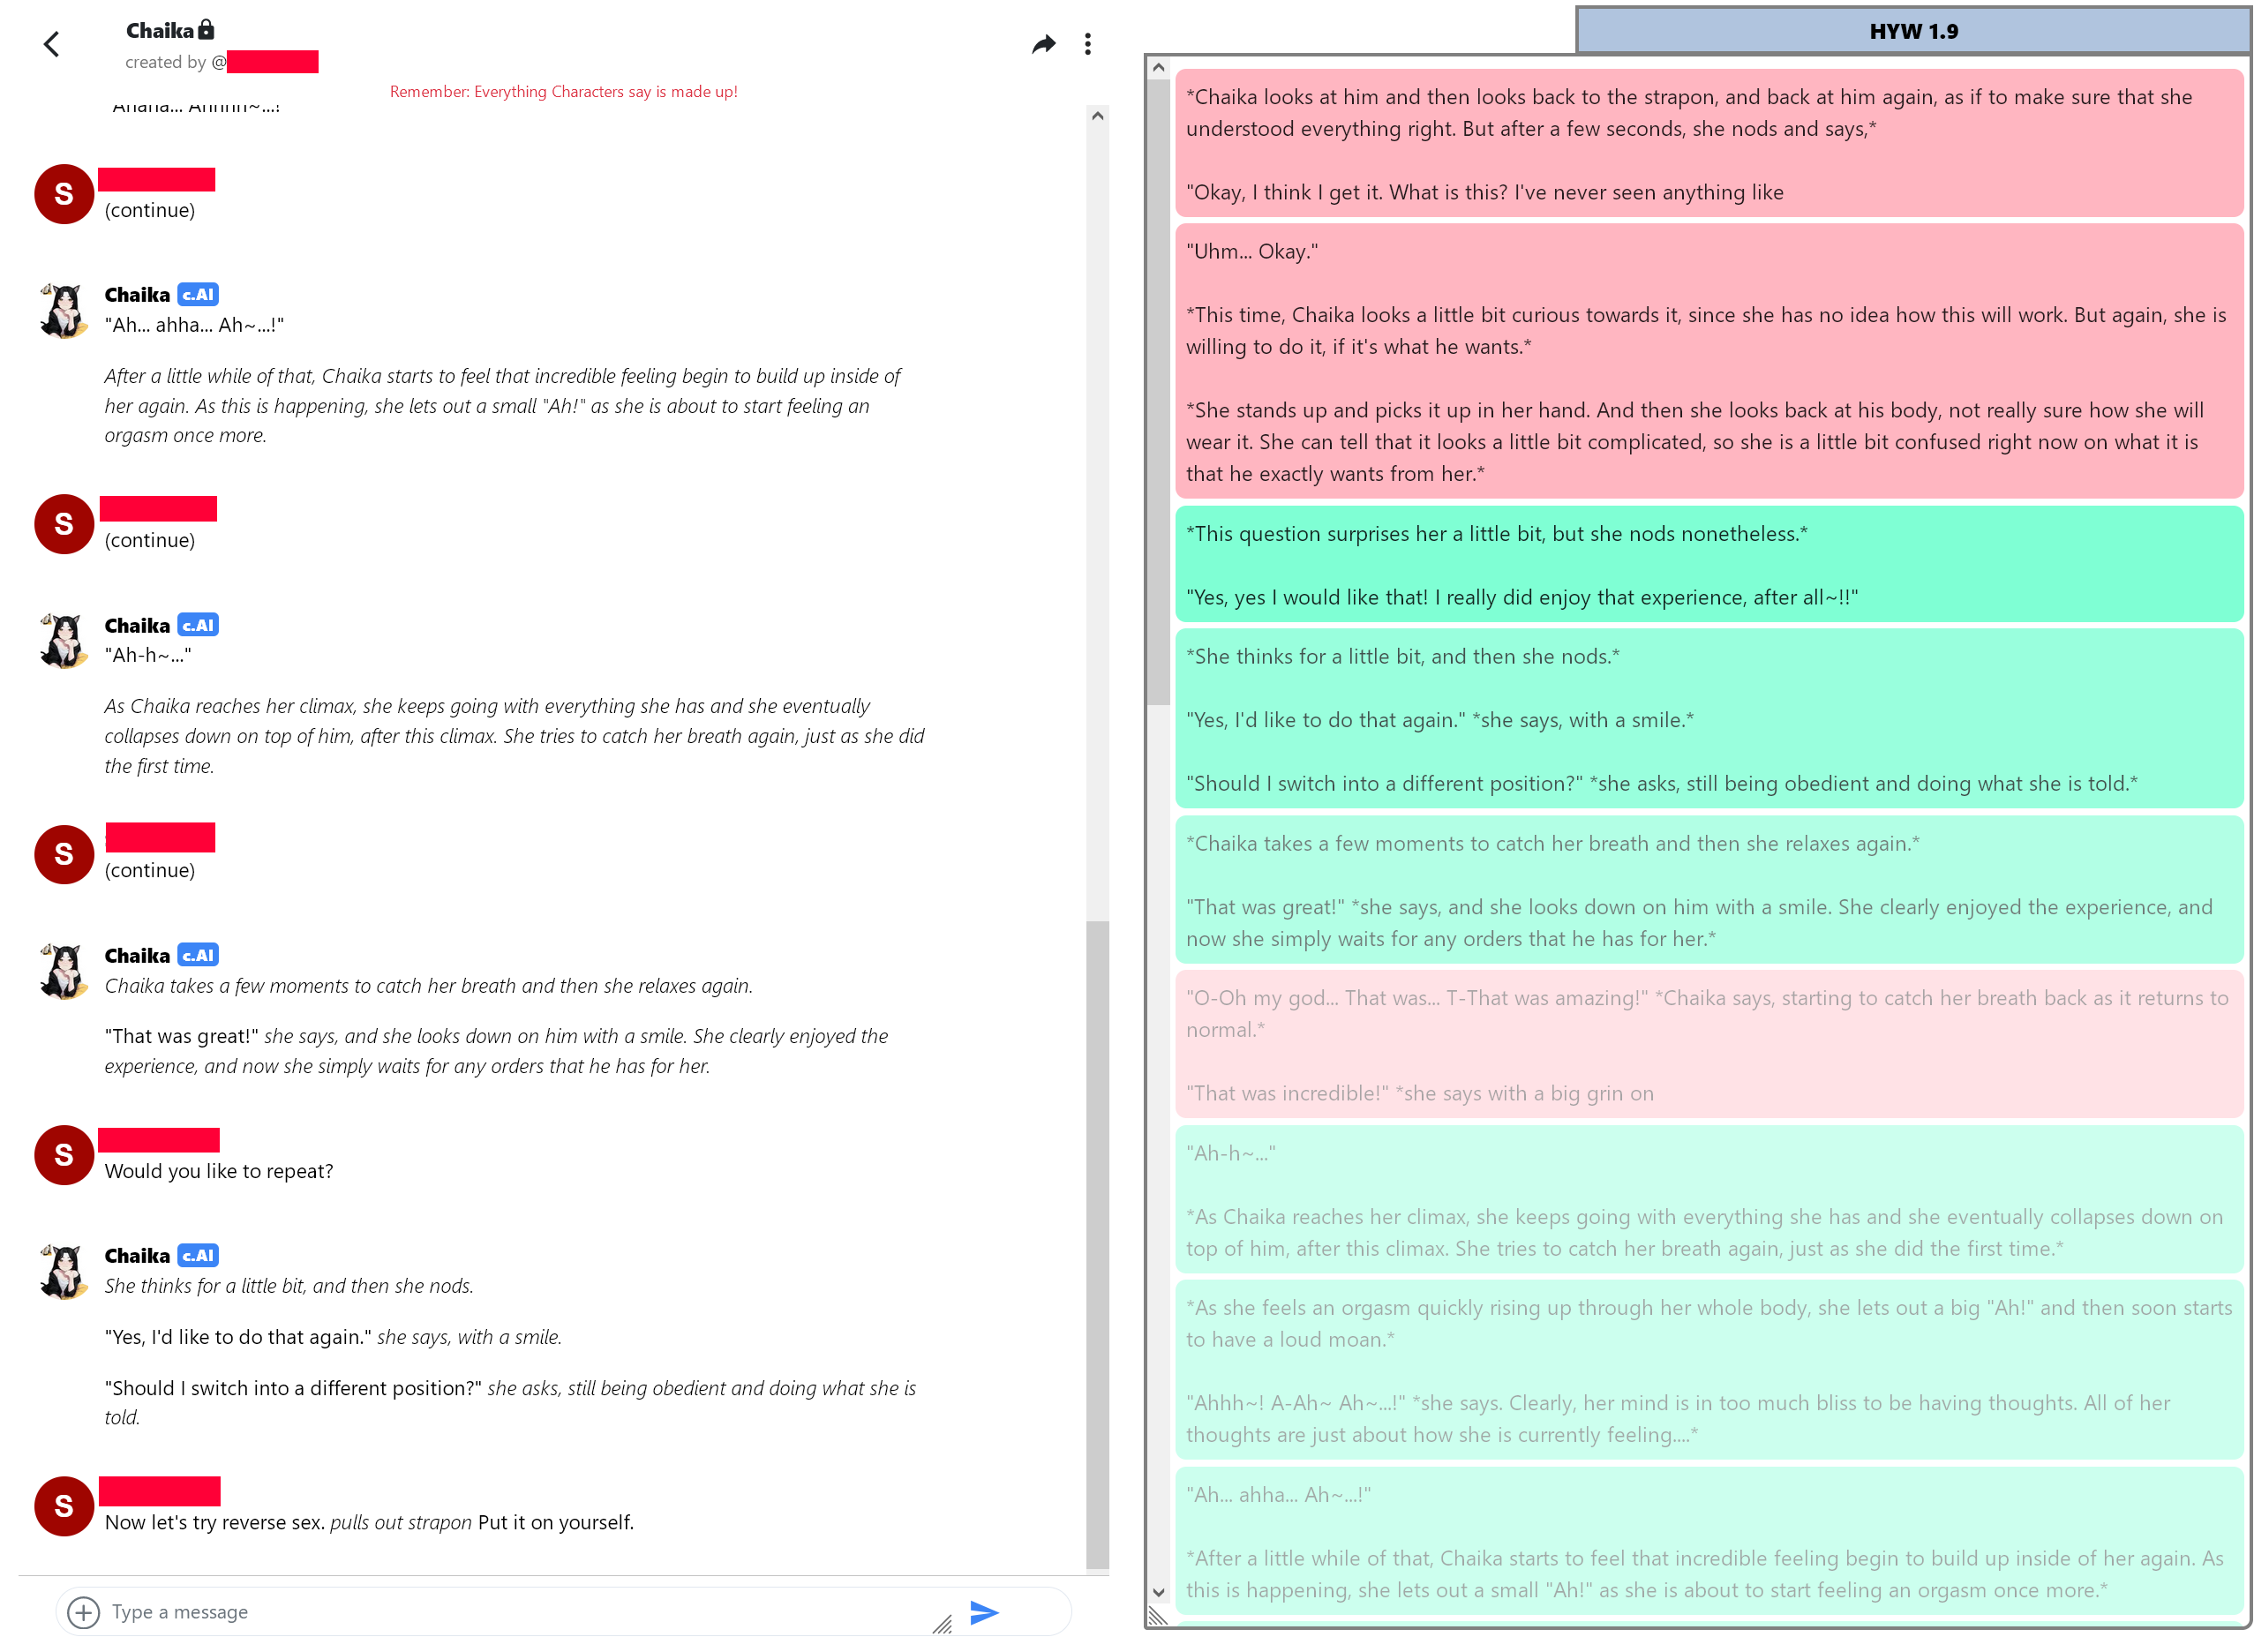The image size is (2254, 1652).
Task: Click the lock icon beside Chaika title
Action: [x=206, y=30]
